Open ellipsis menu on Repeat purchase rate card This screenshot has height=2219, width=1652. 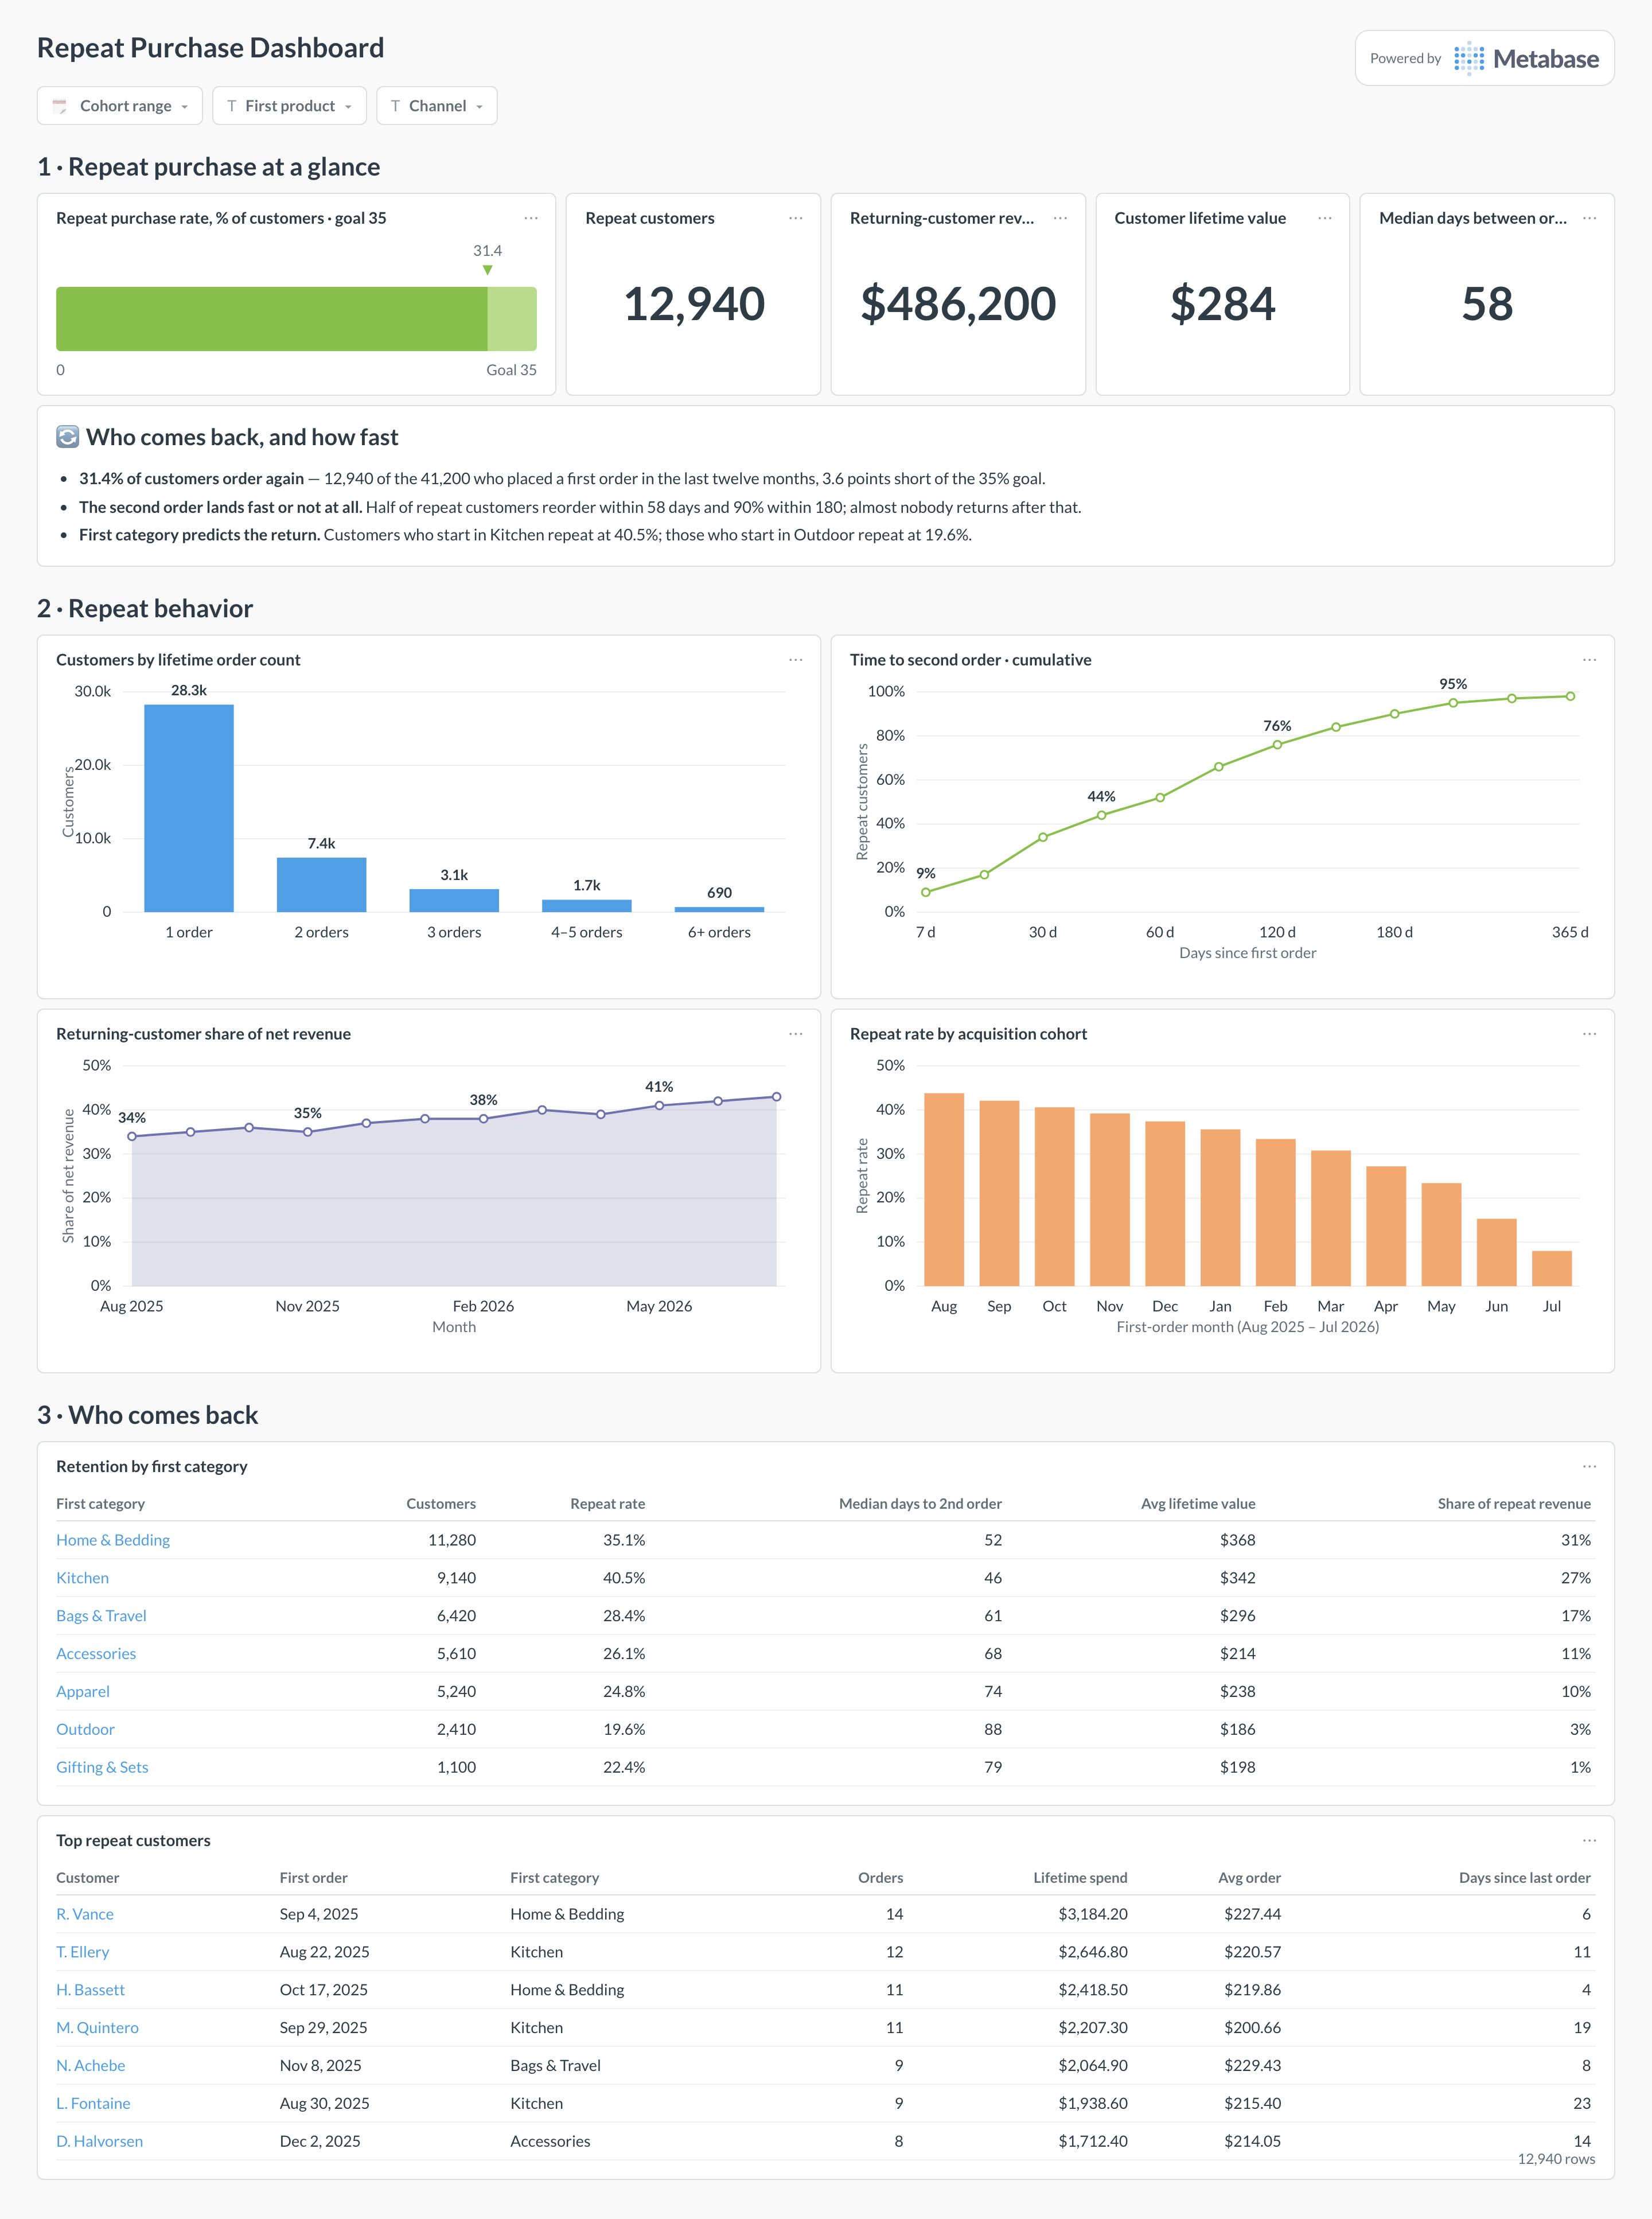point(531,218)
